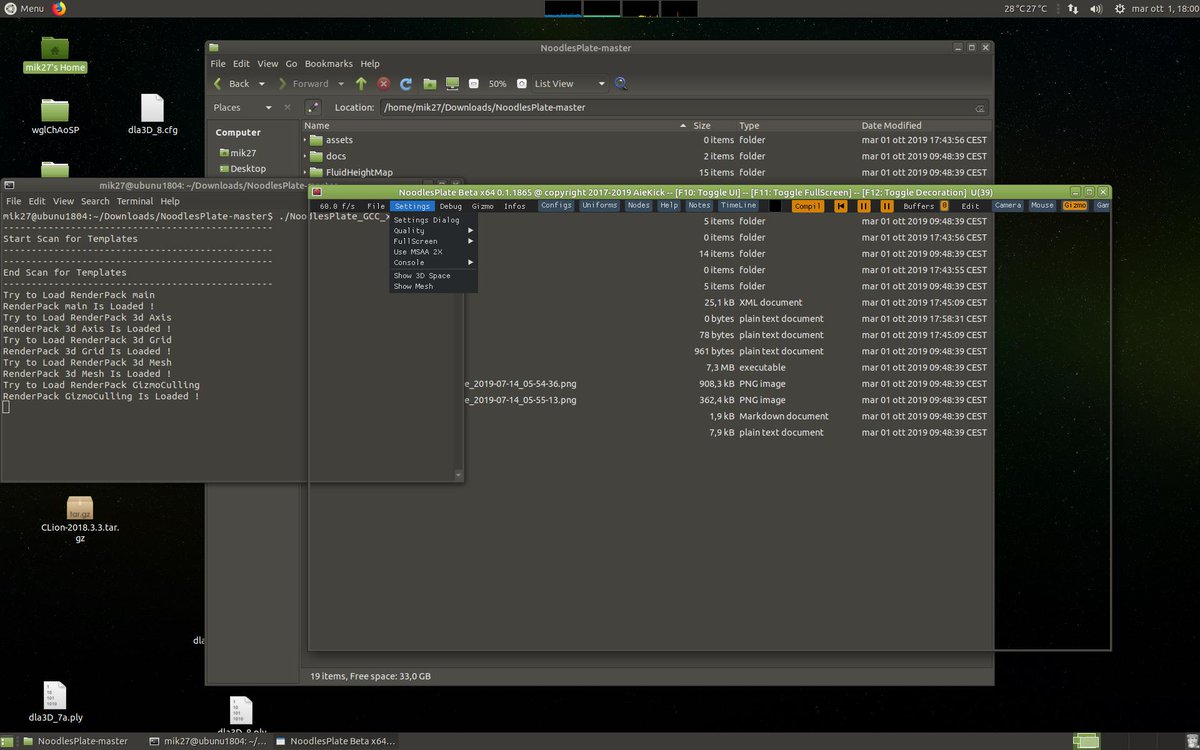Image resolution: width=1200 pixels, height=750 pixels.
Task: Open Bookmarks menu in file manager
Action: pos(329,63)
